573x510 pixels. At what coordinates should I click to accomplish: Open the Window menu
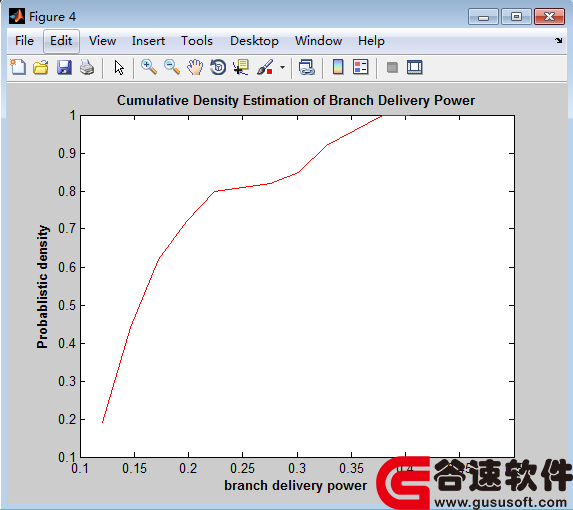[x=319, y=41]
